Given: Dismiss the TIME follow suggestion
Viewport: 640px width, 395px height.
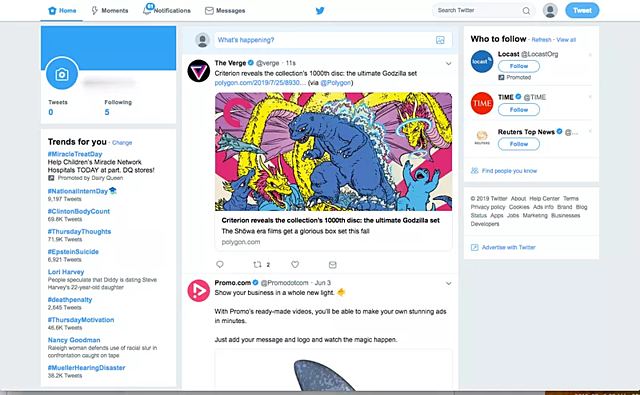Looking at the screenshot, I should point(590,97).
